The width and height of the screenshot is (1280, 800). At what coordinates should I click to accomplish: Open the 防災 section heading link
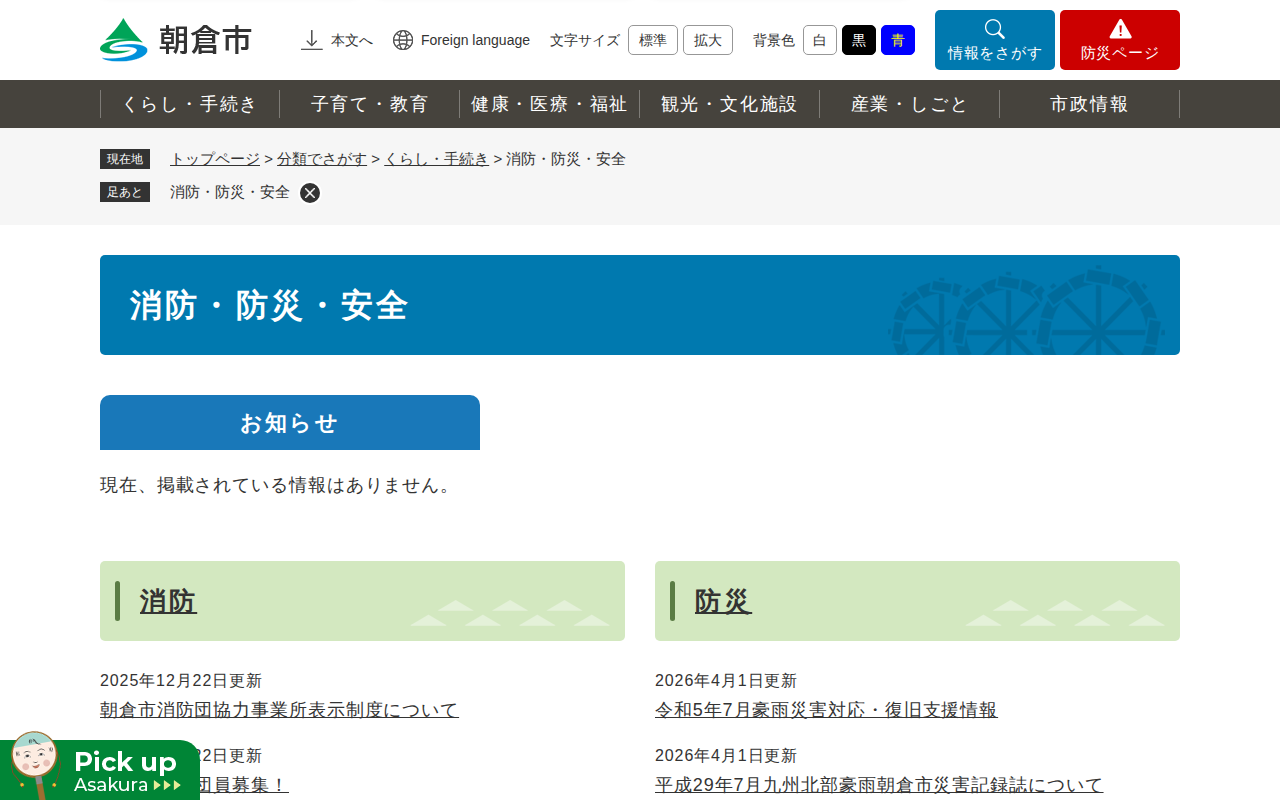pyautogui.click(x=723, y=601)
